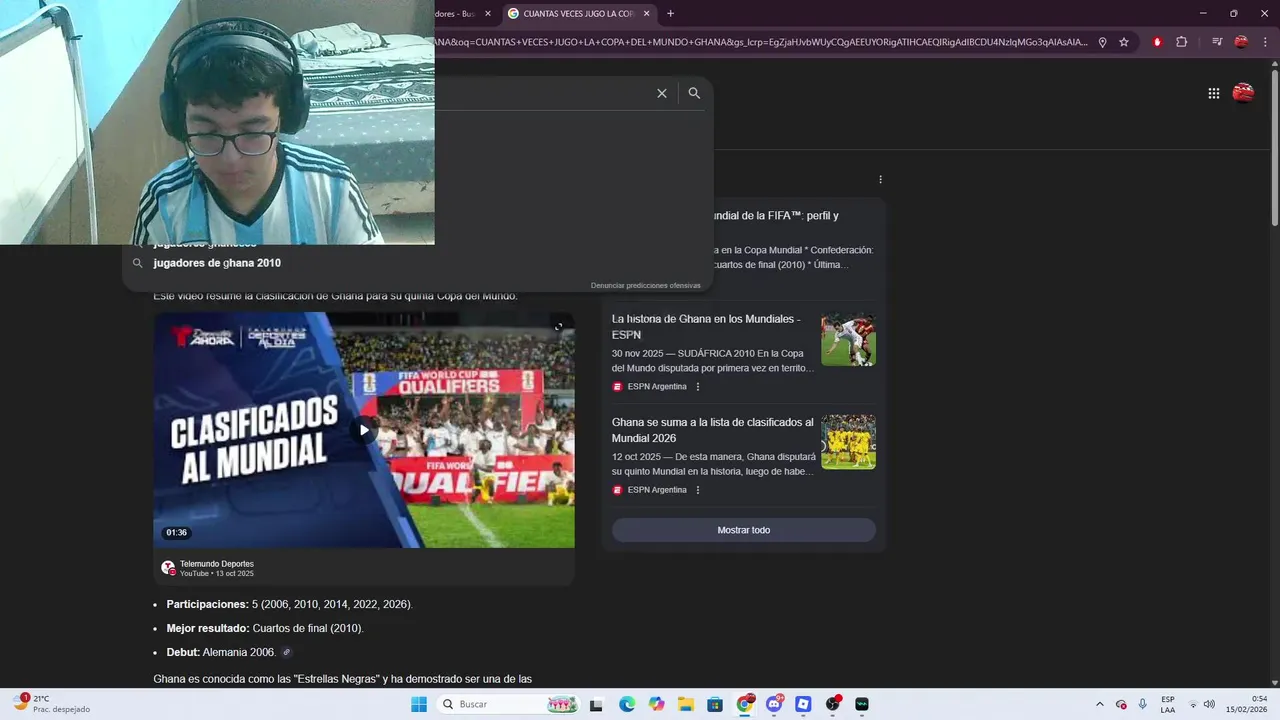The image size is (1280, 720).
Task: Click the magnifier search button in search box
Action: pos(694,93)
